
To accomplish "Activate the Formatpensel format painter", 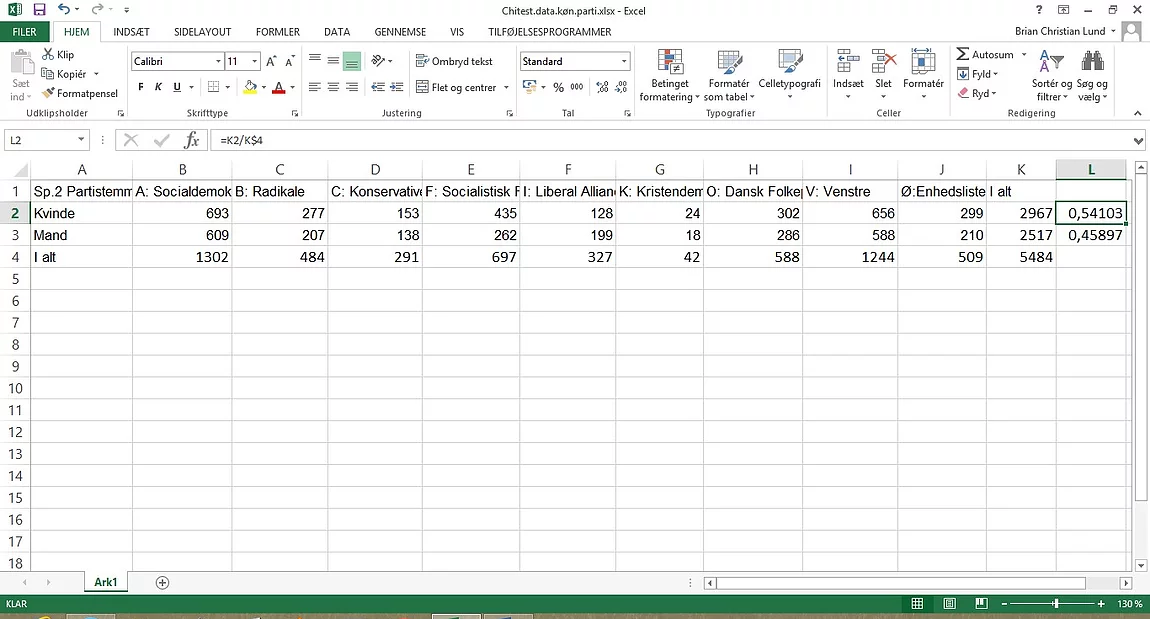I will coord(80,93).
